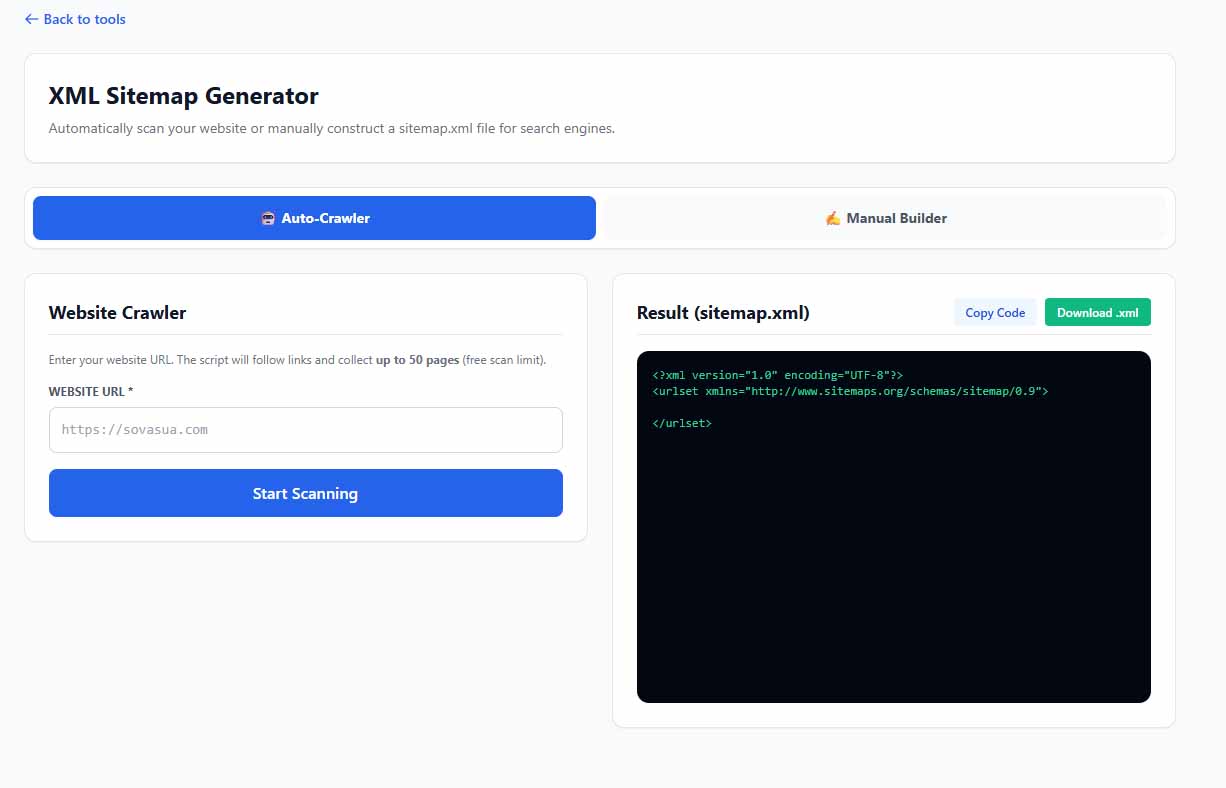The width and height of the screenshot is (1226, 788).
Task: Click the 'WEBSITE URL *' label
Action: pos(91,391)
